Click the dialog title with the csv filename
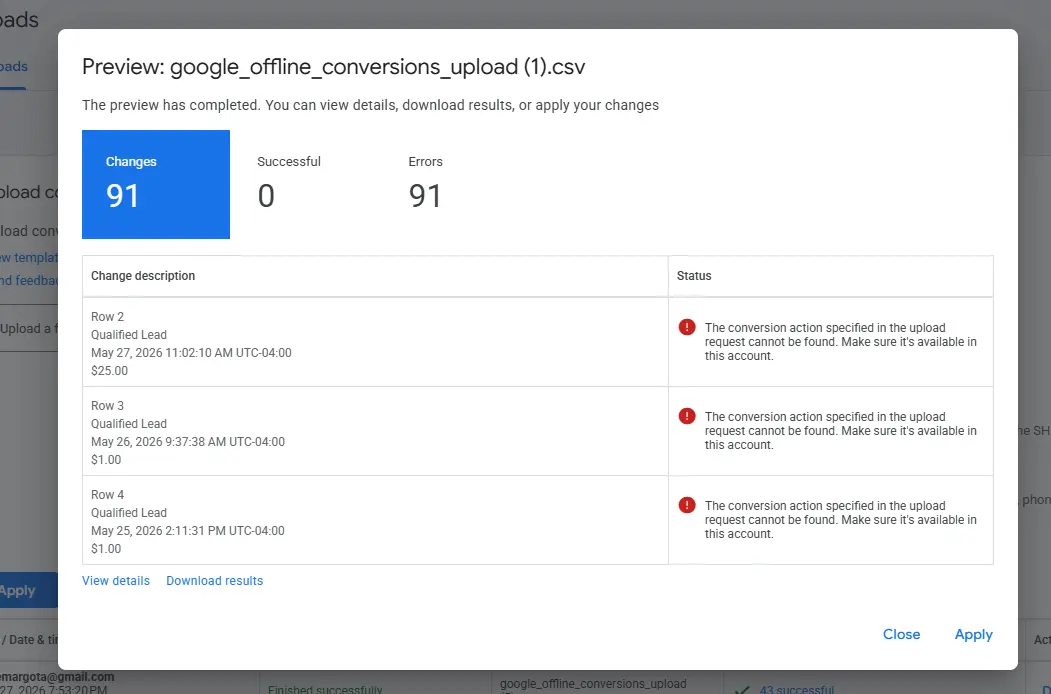Screen dimensions: 1051x694 (334, 67)
